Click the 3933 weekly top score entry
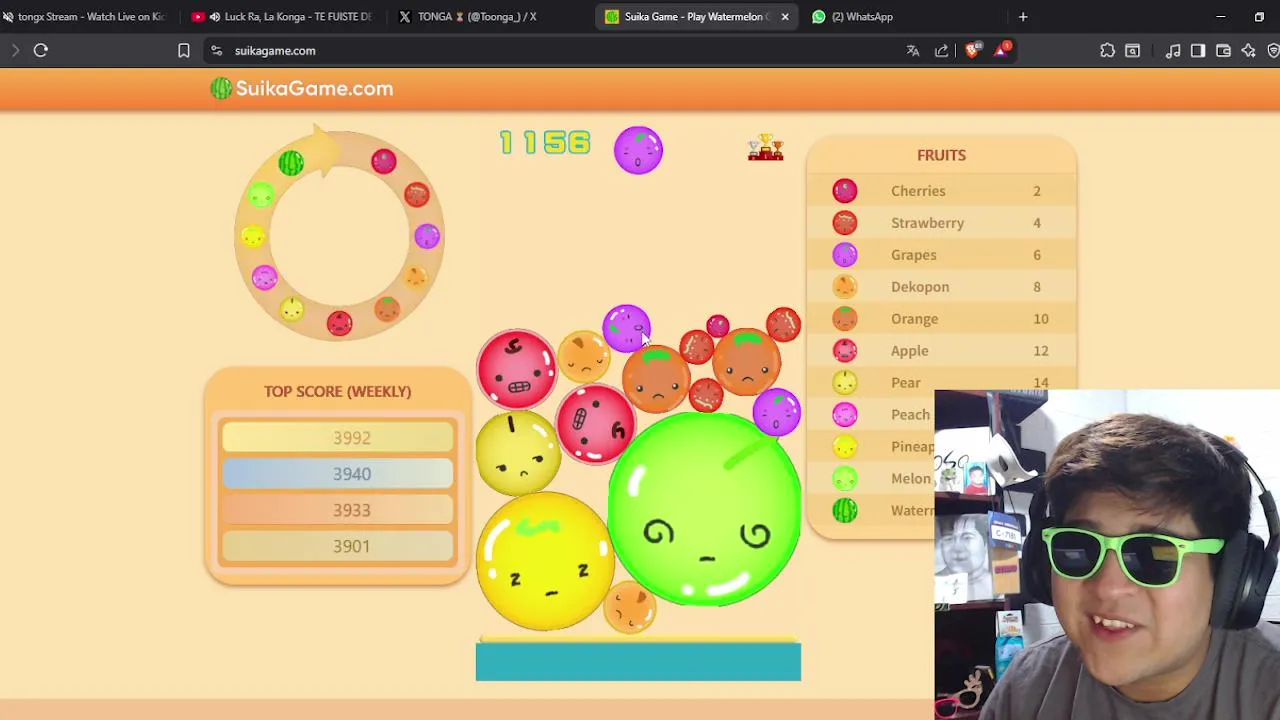This screenshot has height=720, width=1280. coord(338,510)
